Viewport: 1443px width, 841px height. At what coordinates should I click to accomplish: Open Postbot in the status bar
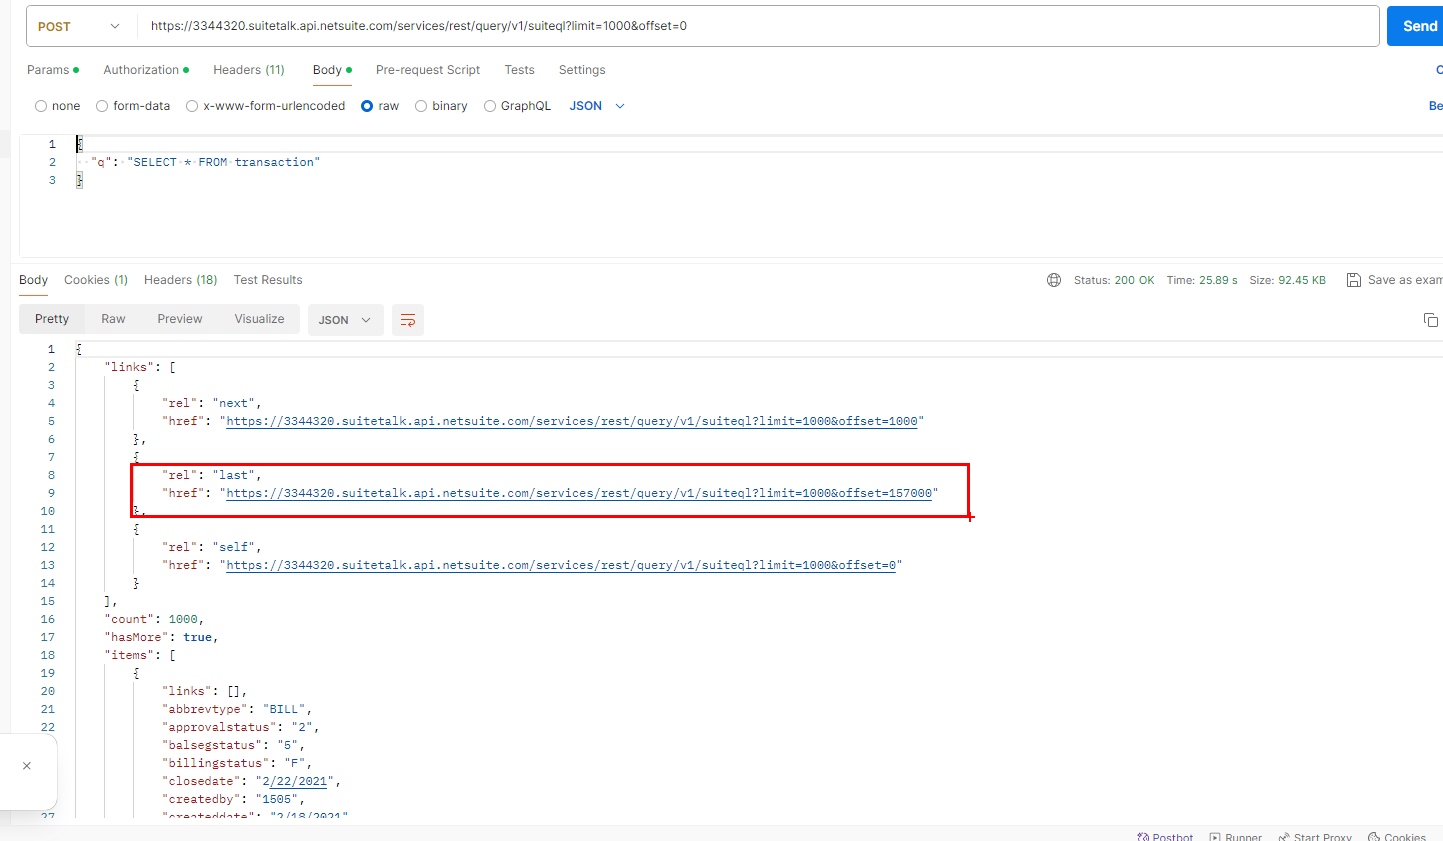pos(1165,837)
